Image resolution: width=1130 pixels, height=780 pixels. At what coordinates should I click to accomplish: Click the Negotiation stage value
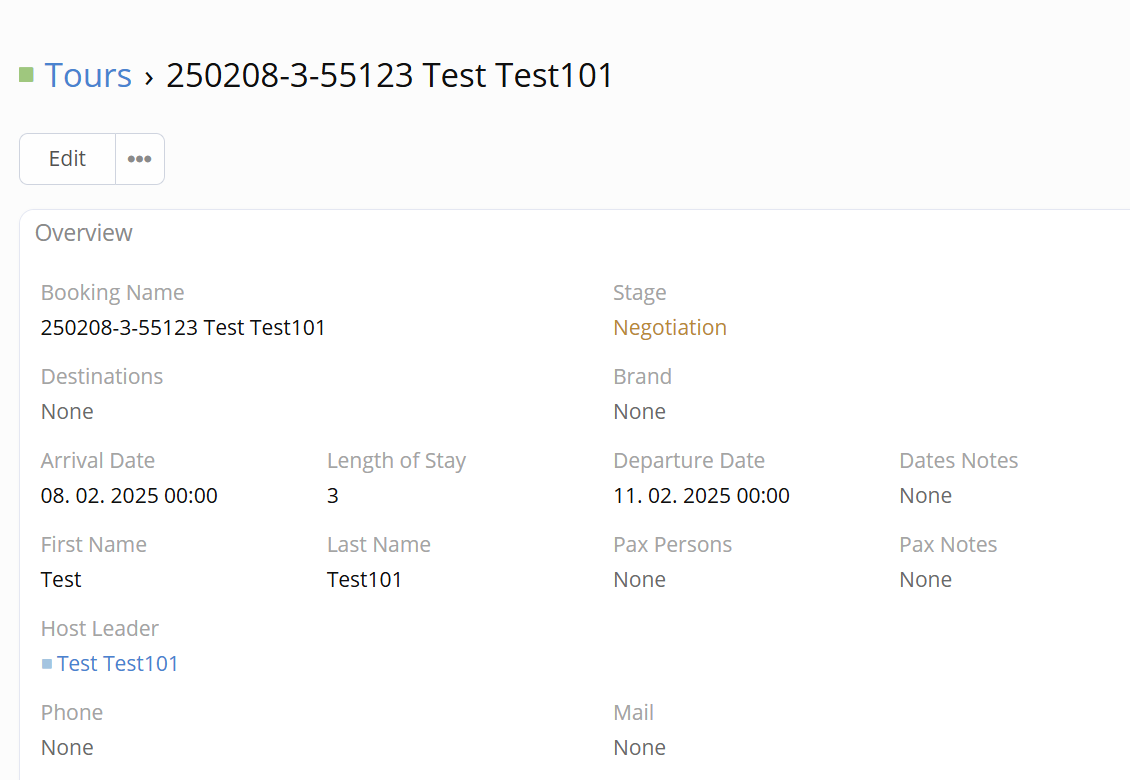coord(670,328)
